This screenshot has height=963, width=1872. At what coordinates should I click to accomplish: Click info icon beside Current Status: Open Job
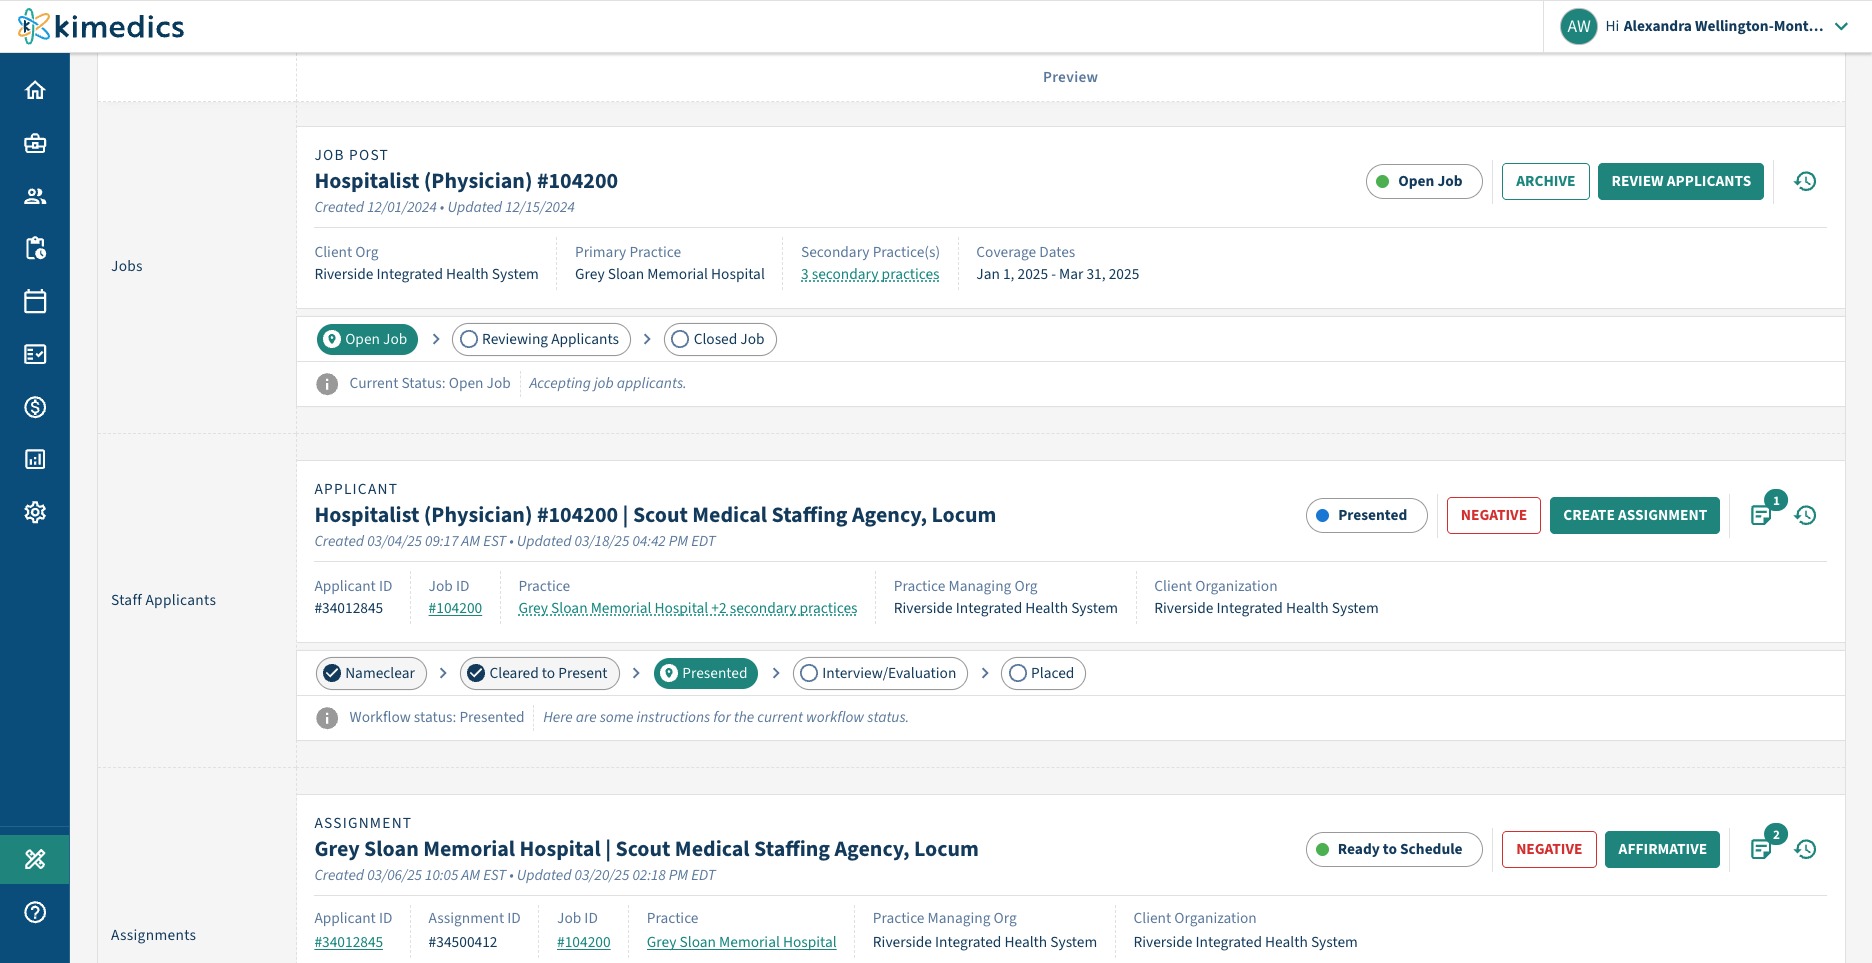[327, 384]
